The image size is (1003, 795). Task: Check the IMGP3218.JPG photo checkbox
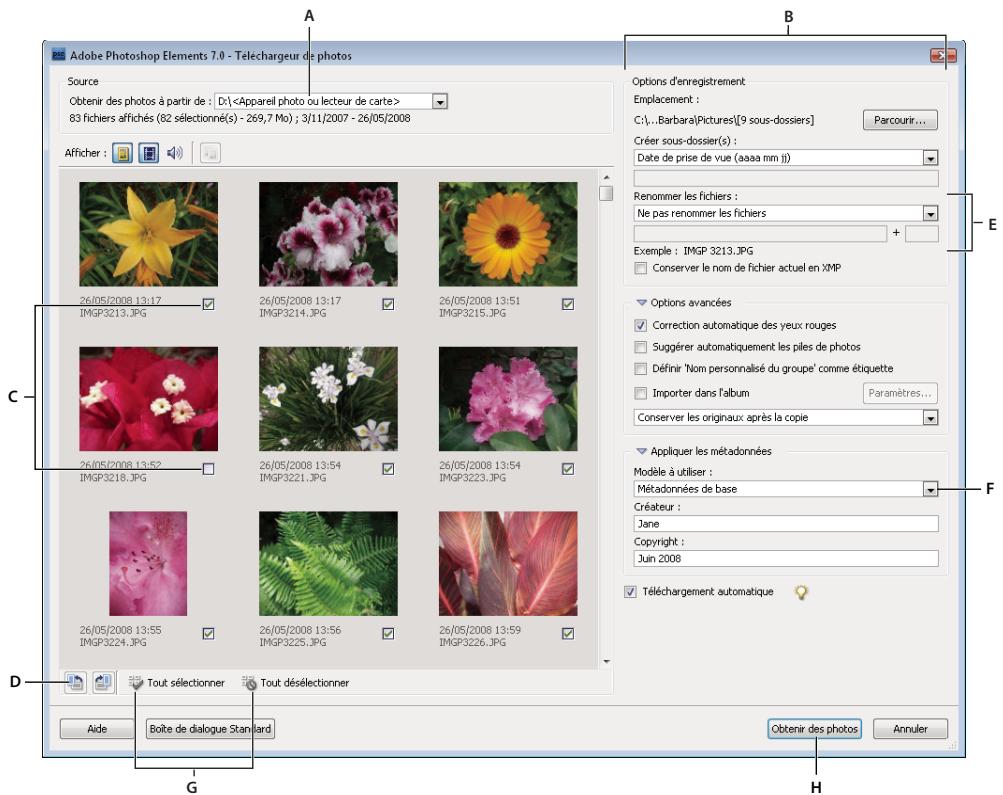pos(209,469)
